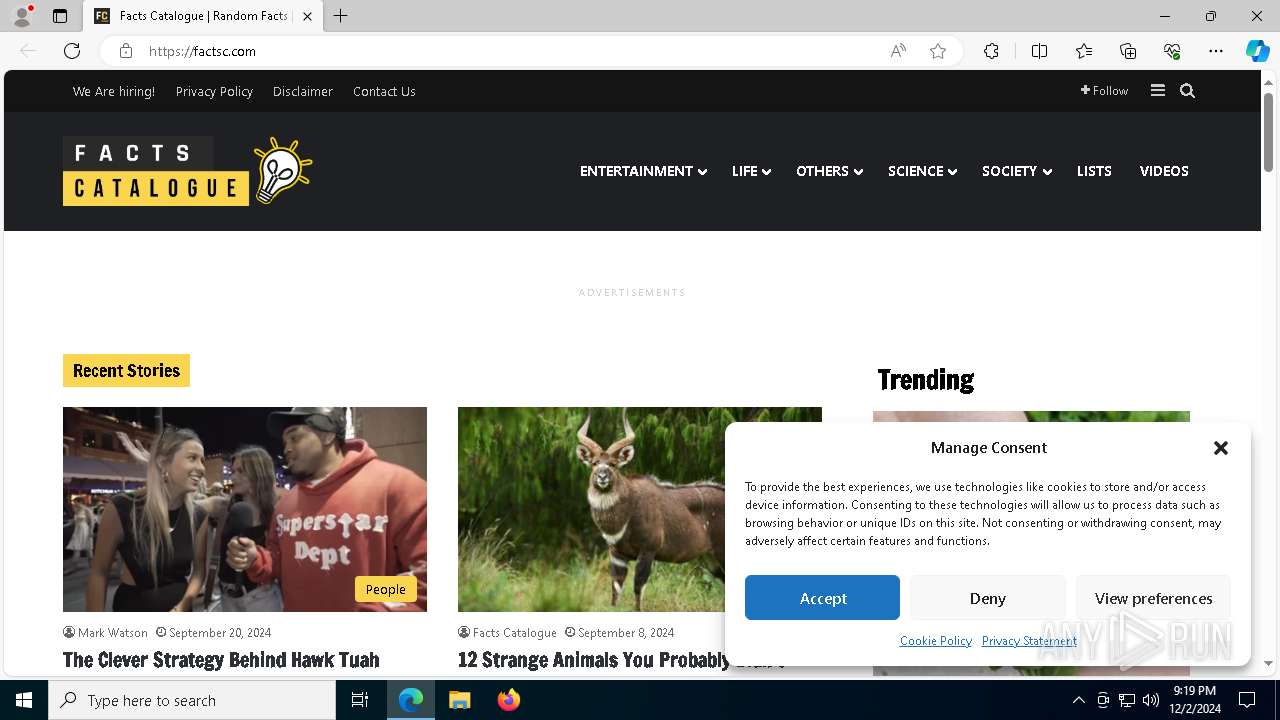
Task: Click the taskbar search box
Action: point(192,700)
